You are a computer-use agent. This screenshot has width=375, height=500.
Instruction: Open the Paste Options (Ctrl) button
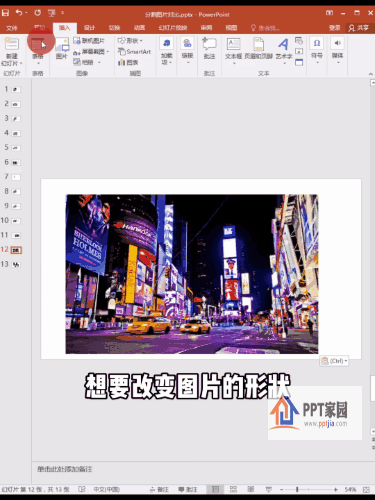tap(334, 361)
